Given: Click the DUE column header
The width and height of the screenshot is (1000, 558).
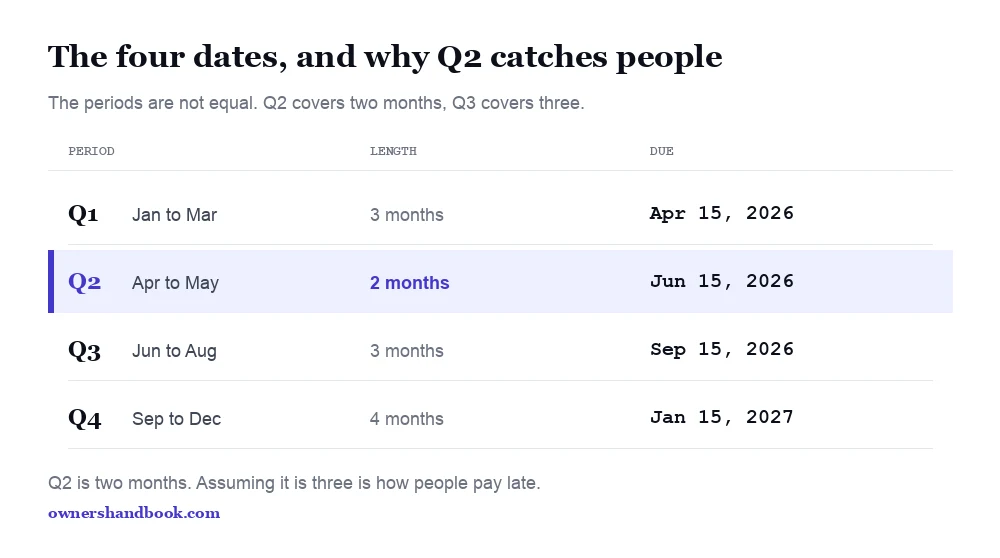Looking at the screenshot, I should tap(661, 151).
